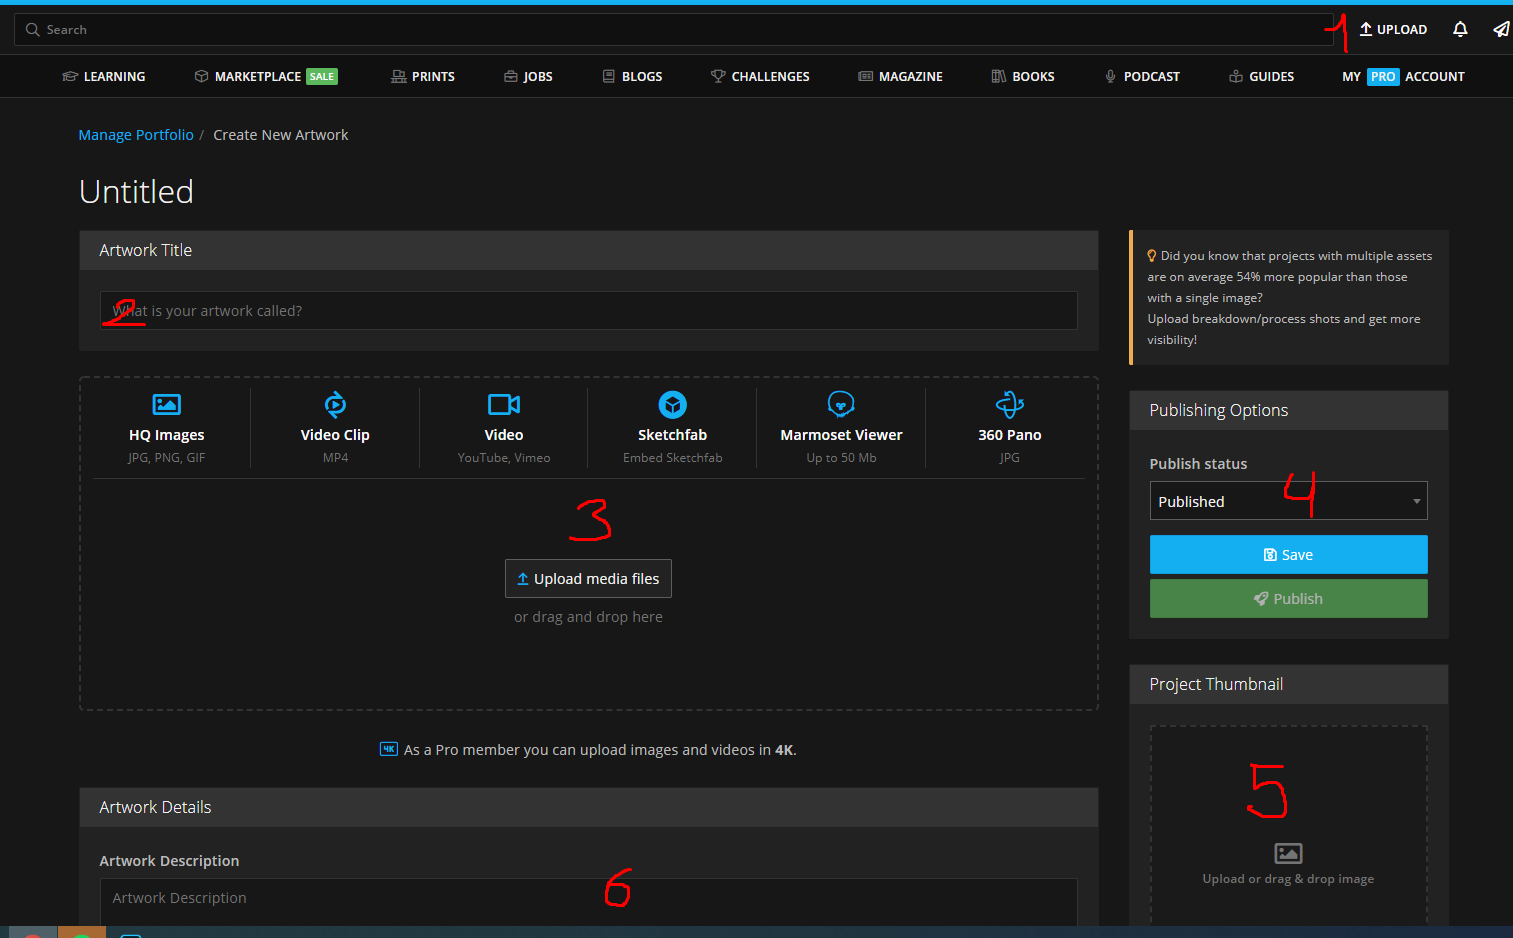Viewport: 1513px width, 938px height.
Task: Pick the Marmoset Viewer icon
Action: point(841,405)
